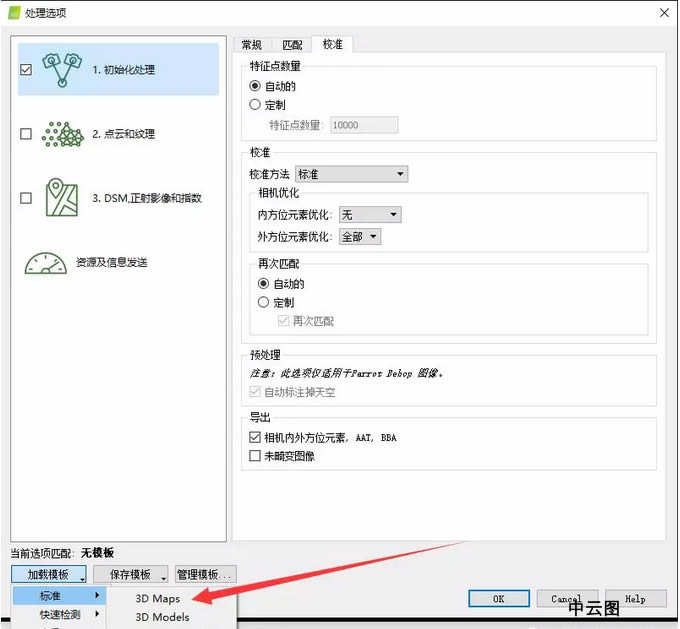Switch to the 校准 tab

[333, 44]
